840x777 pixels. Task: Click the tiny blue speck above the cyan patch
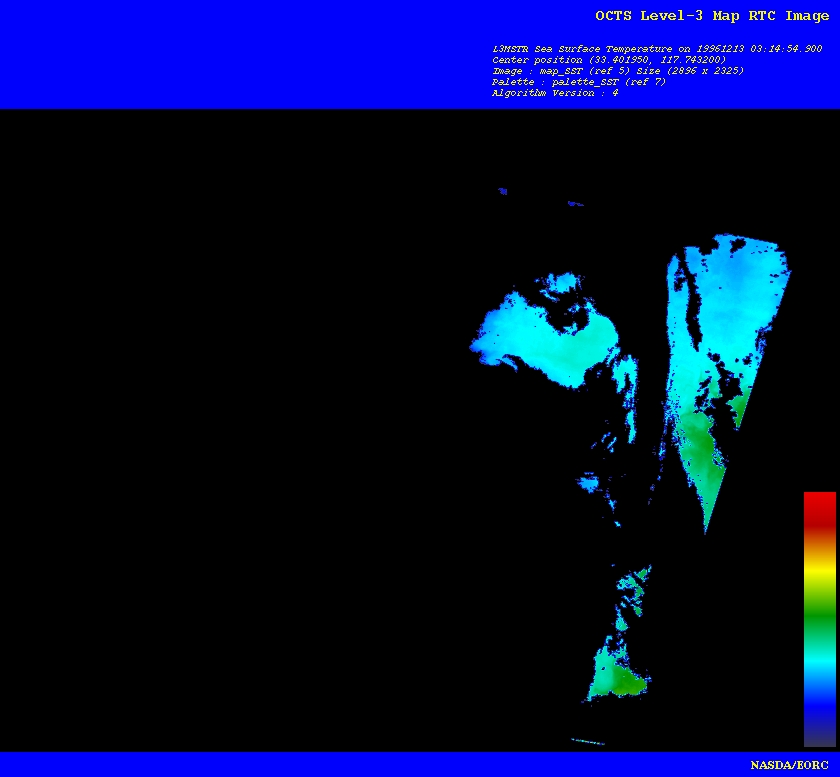503,191
